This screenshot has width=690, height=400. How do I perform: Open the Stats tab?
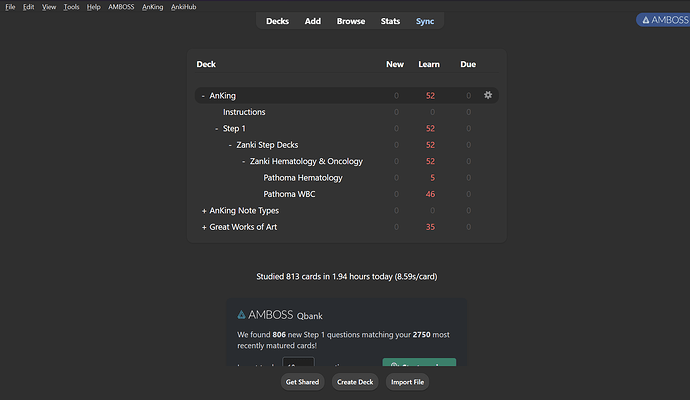click(390, 21)
